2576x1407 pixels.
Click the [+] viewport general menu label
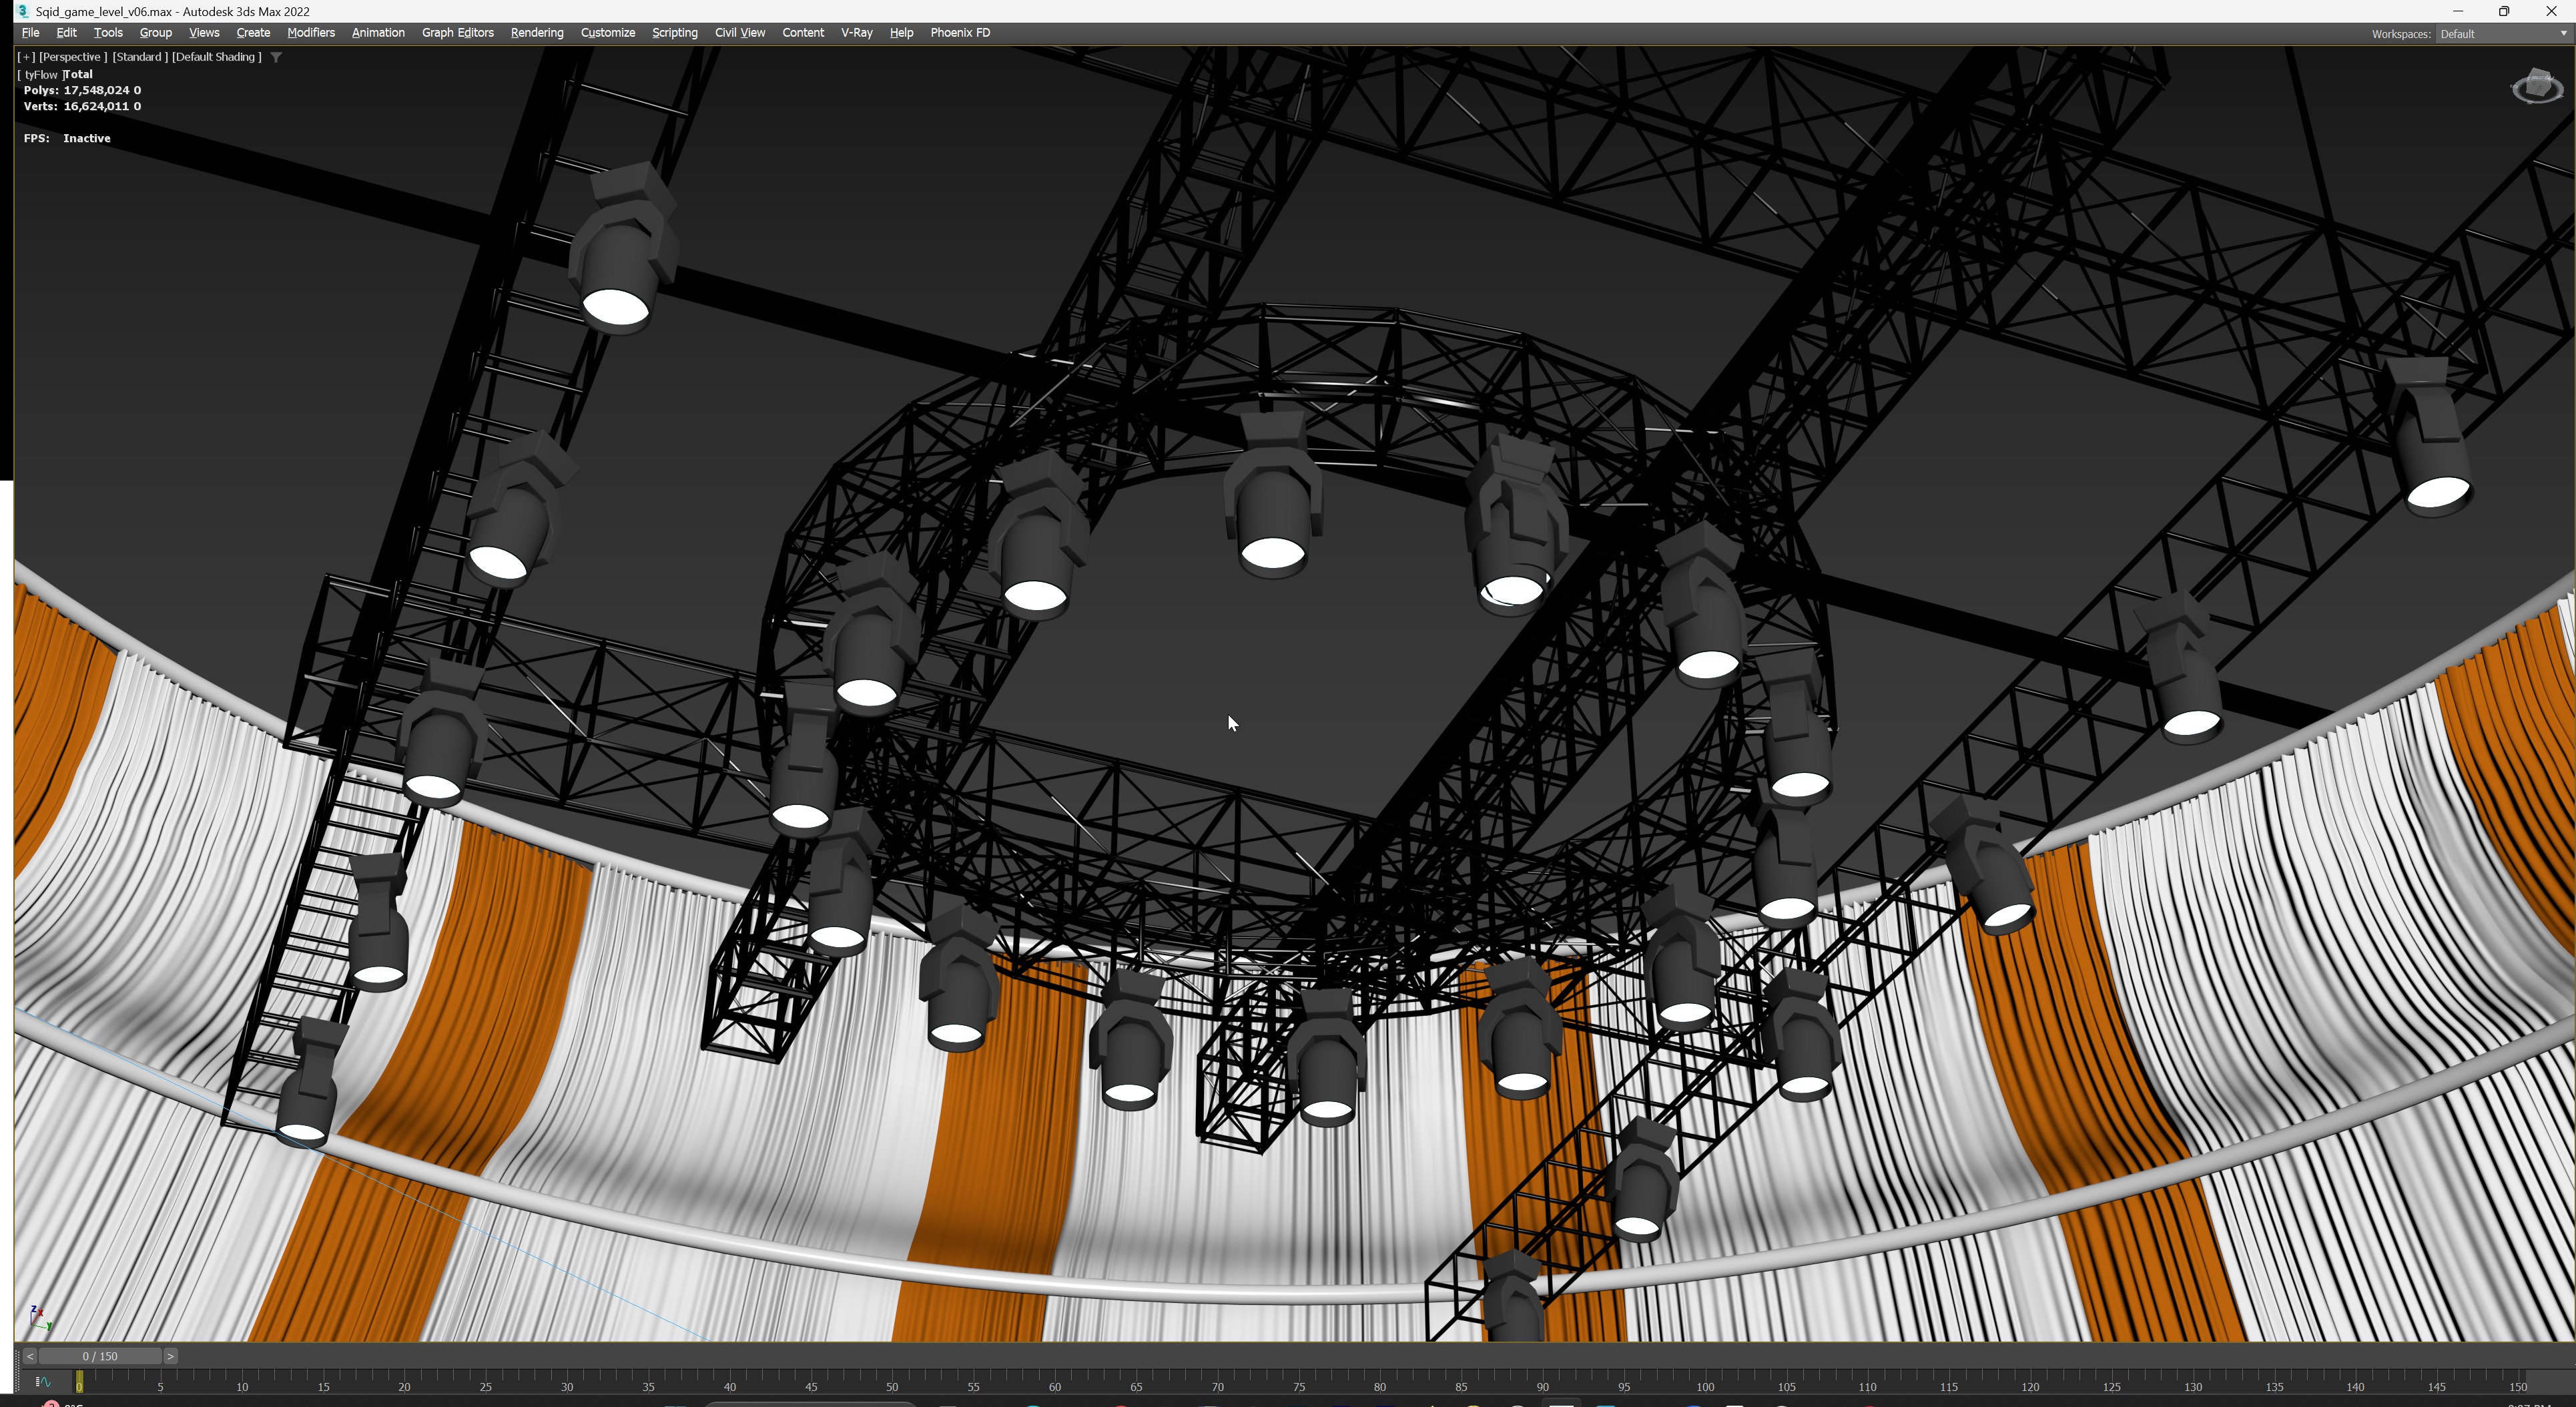[26, 57]
